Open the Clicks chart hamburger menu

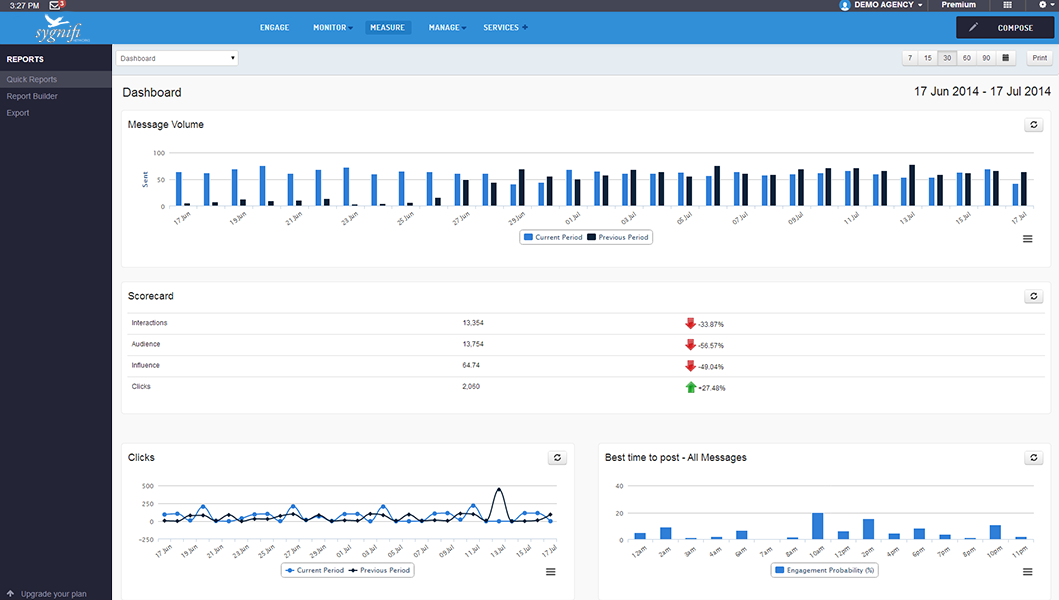point(550,572)
